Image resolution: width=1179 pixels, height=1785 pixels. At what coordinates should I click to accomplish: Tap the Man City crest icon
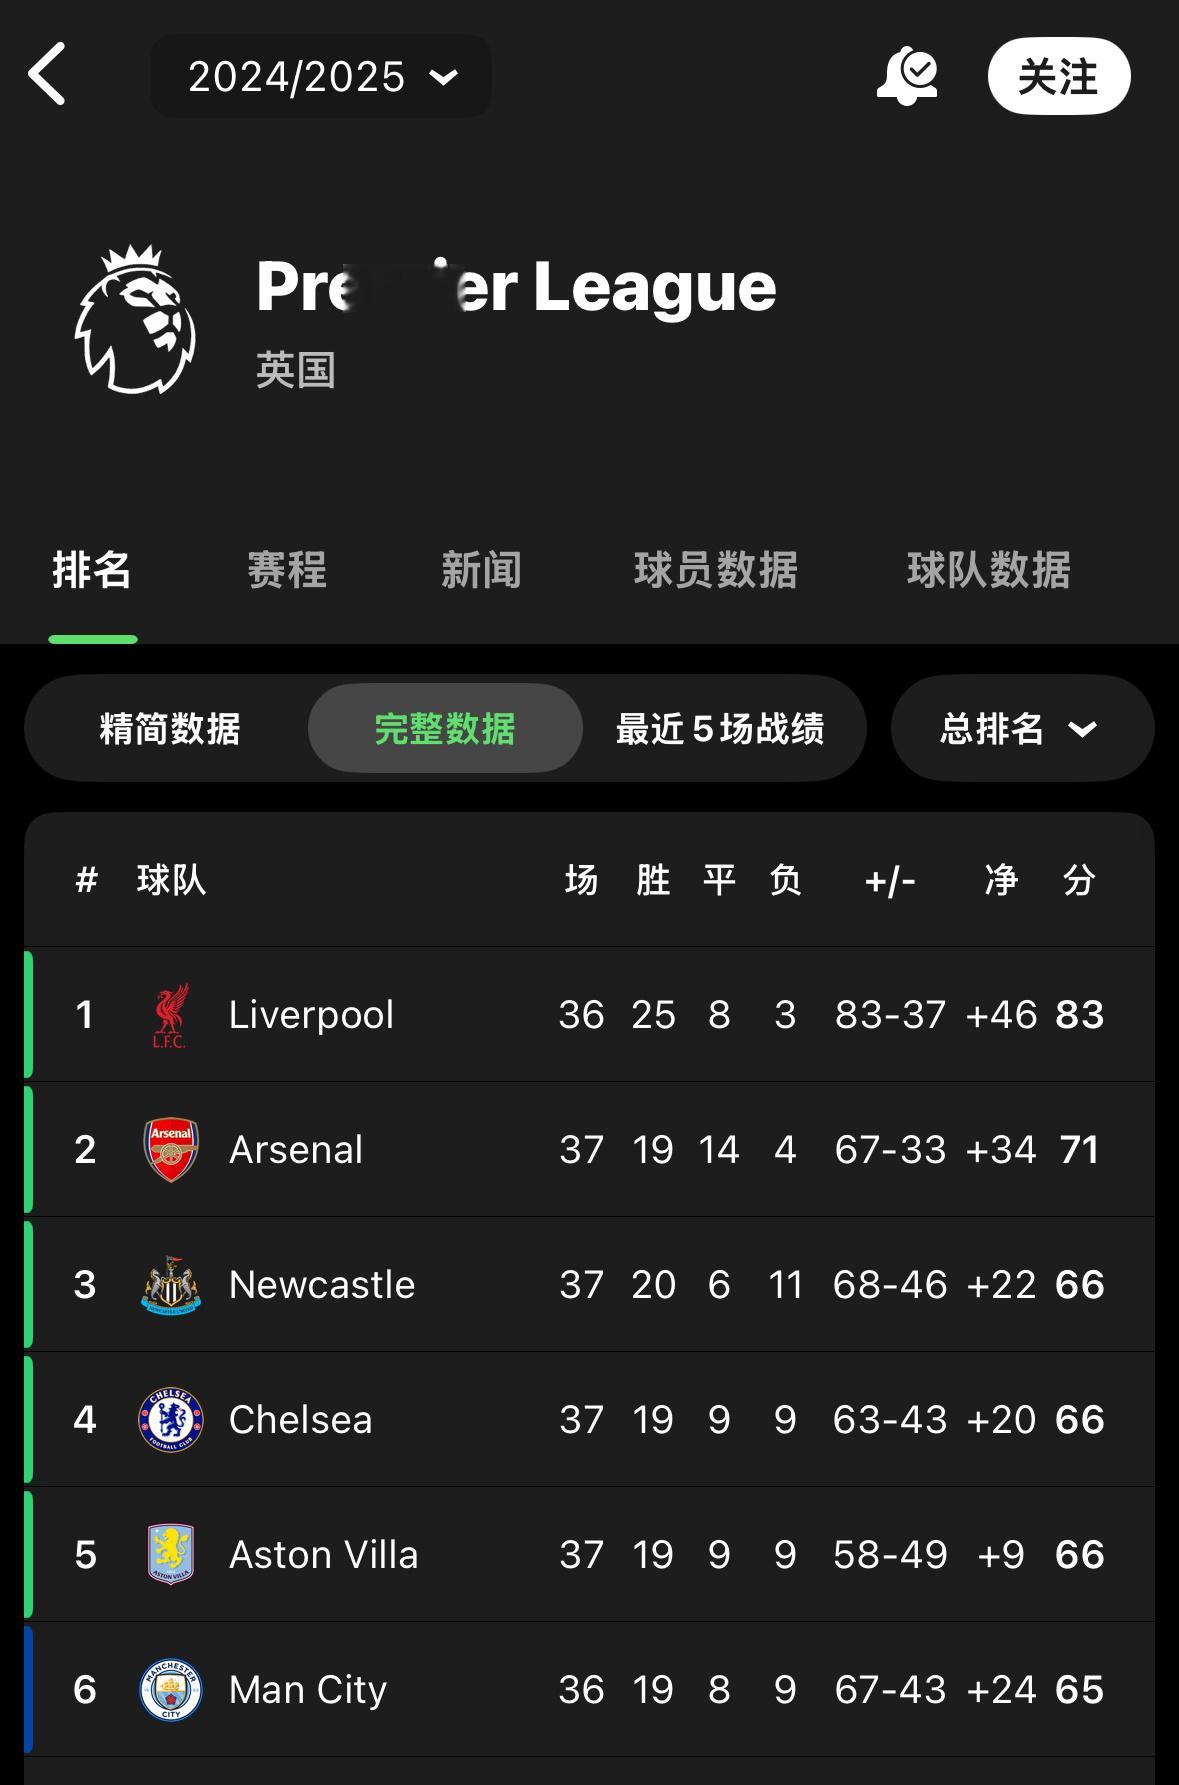(x=171, y=1690)
